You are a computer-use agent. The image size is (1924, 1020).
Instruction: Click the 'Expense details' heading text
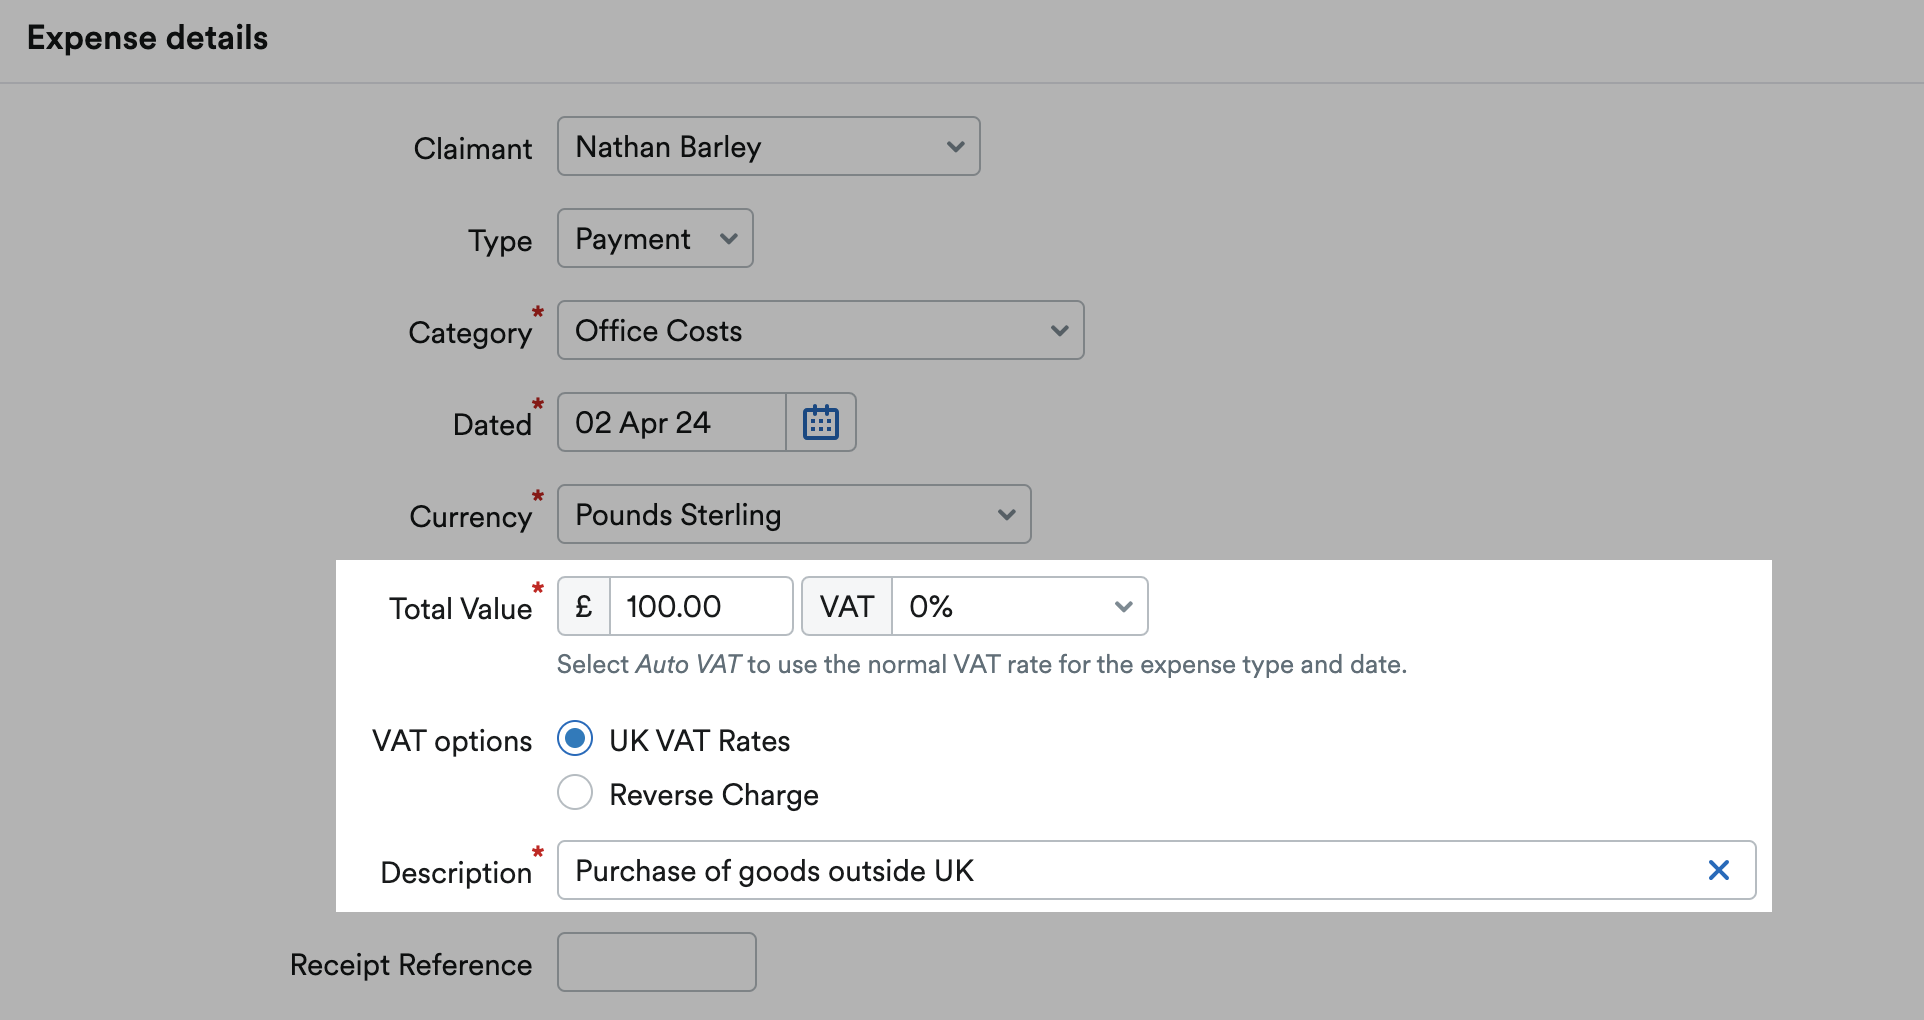click(147, 38)
